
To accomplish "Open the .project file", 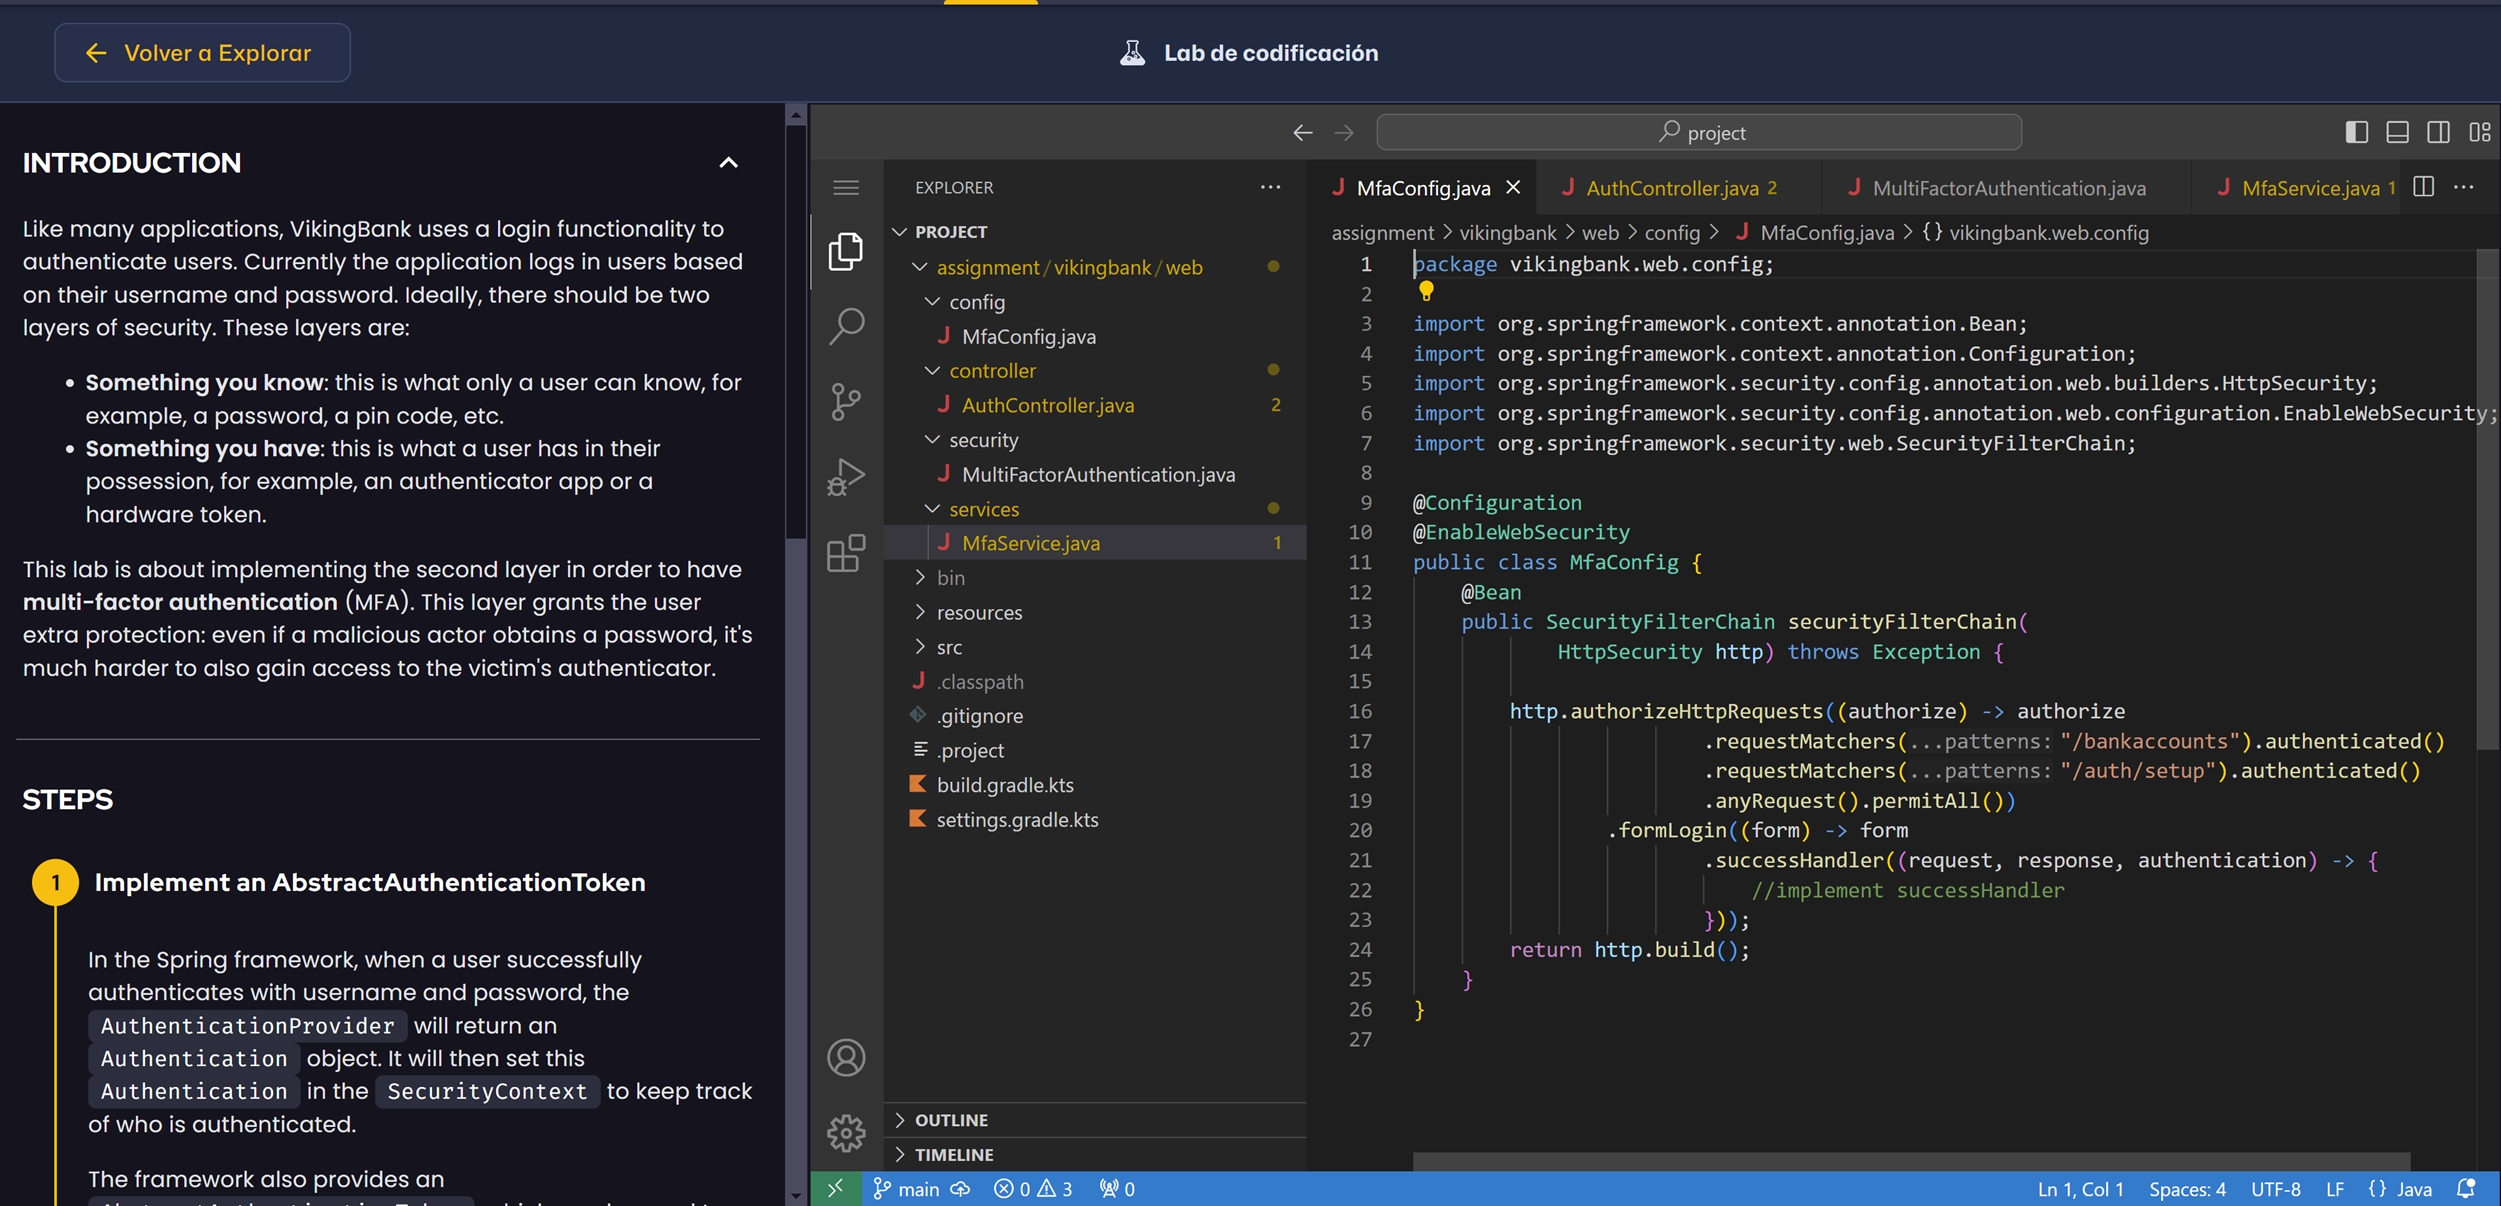I will tap(1095, 751).
